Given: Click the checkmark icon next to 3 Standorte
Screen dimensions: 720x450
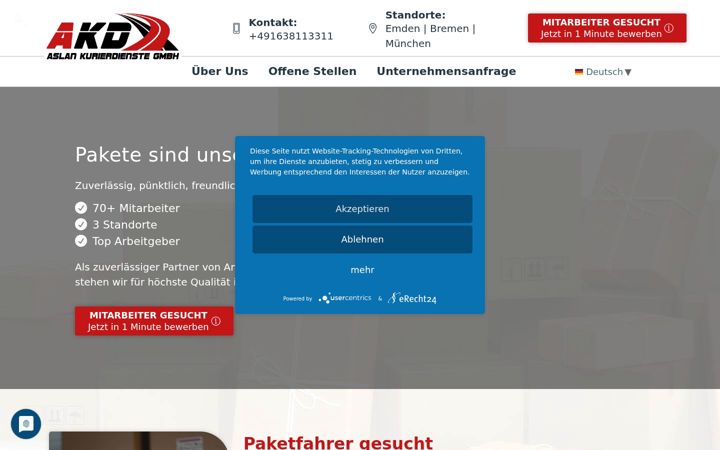Looking at the screenshot, I should pyautogui.click(x=81, y=225).
